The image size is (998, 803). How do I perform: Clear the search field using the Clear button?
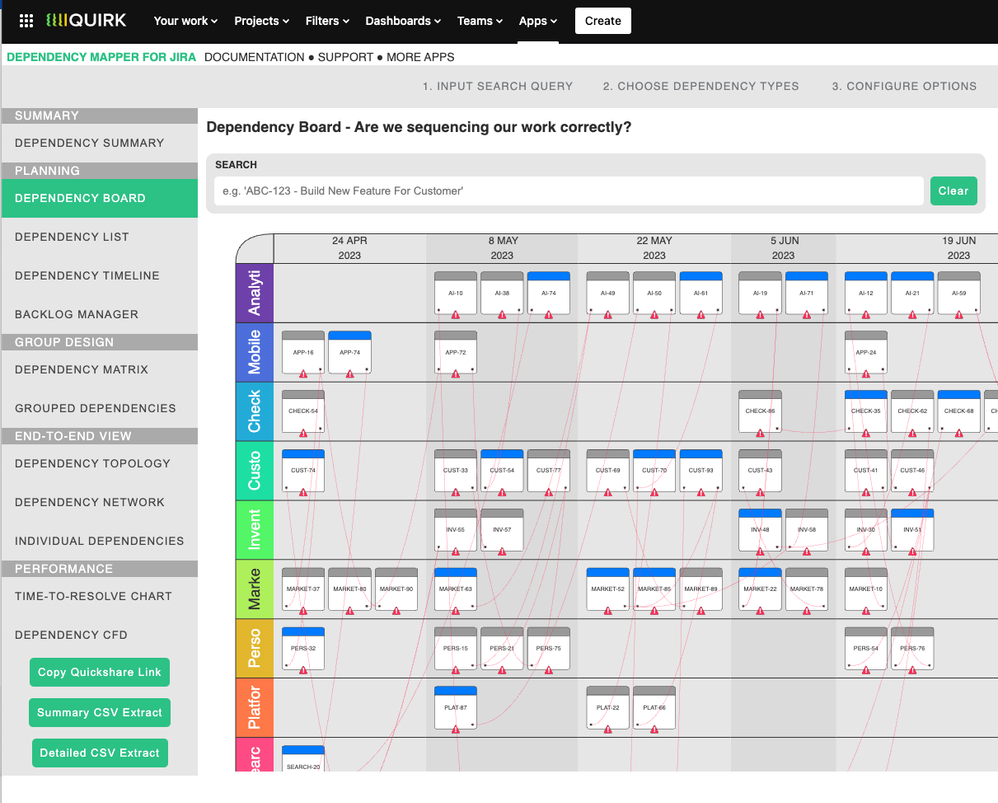point(953,190)
